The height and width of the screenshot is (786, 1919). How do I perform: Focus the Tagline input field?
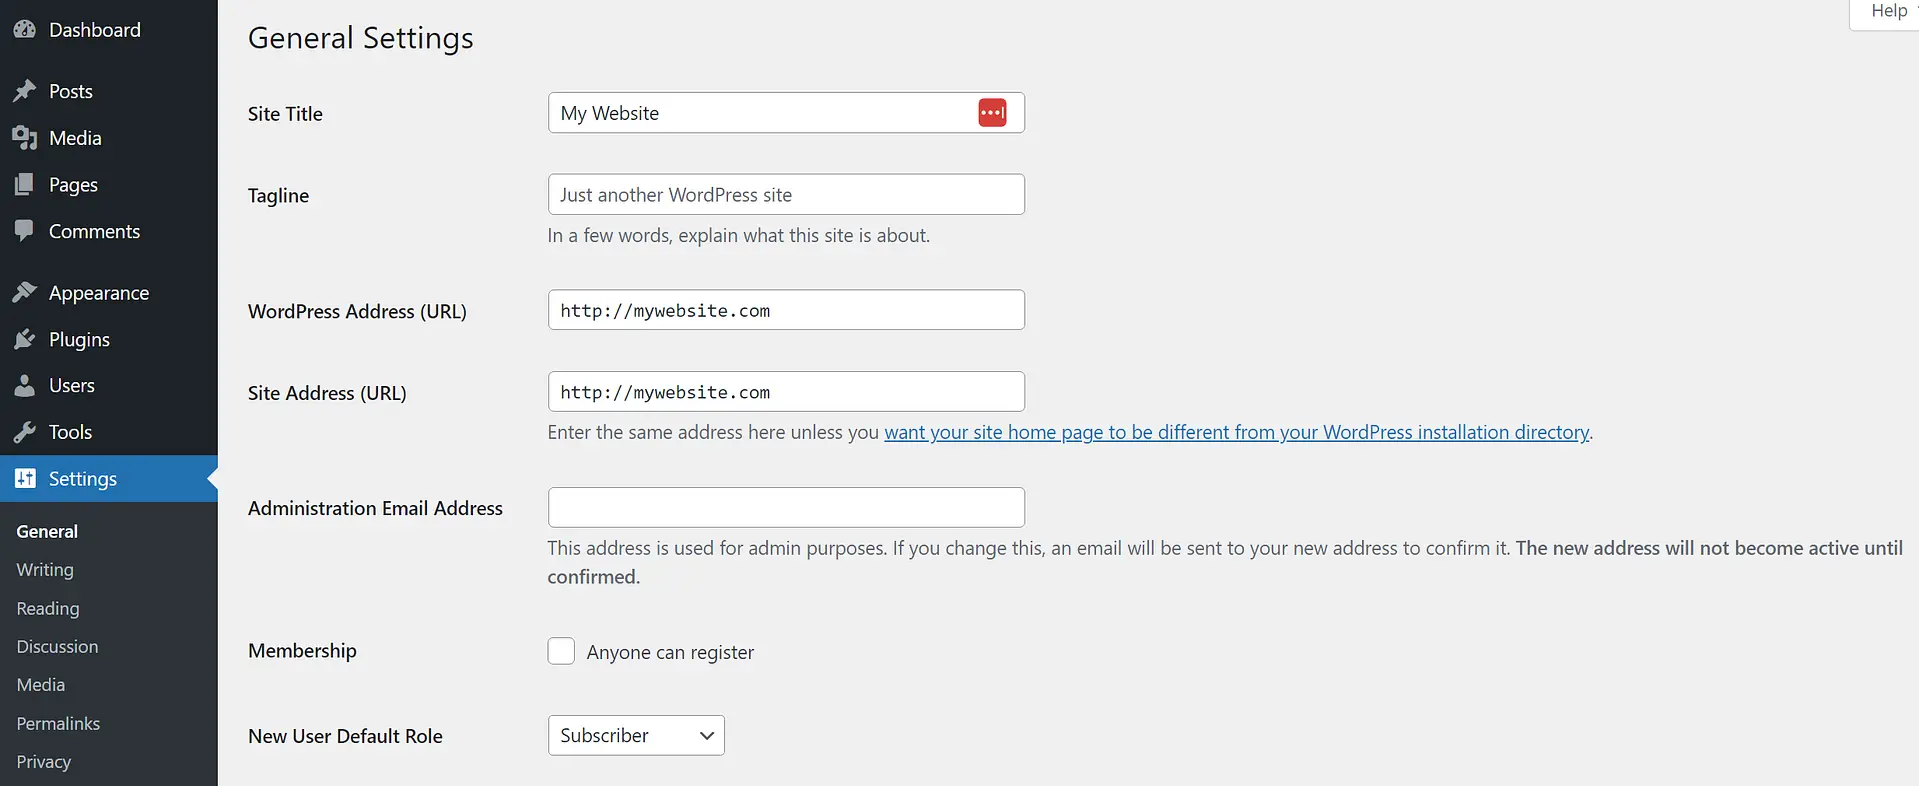[786, 194]
